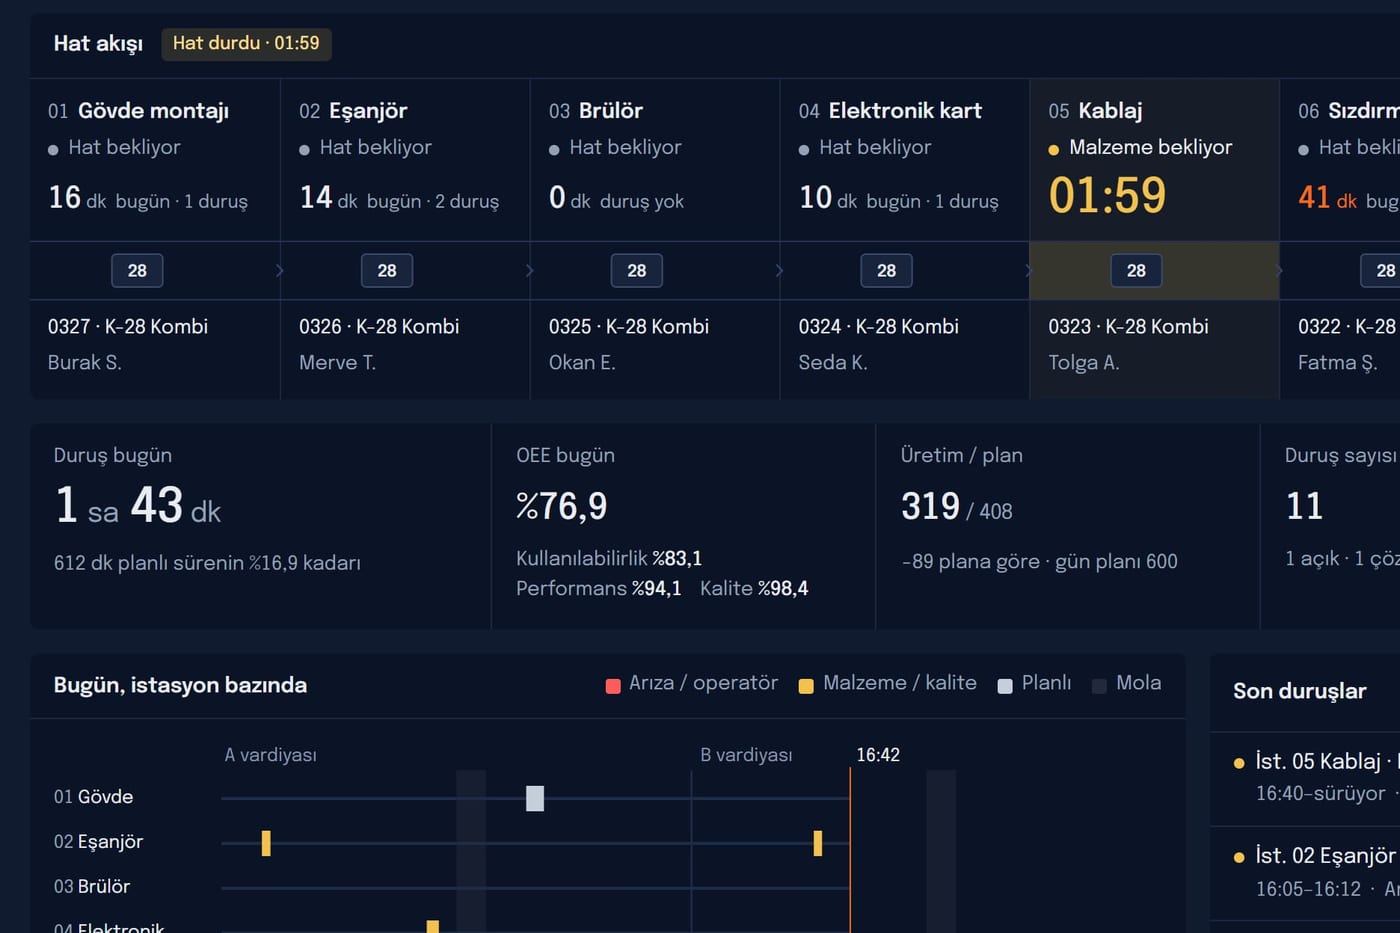Click the grey status dot in Gövde montajı card
This screenshot has height=933, width=1400.
[x=53, y=150]
